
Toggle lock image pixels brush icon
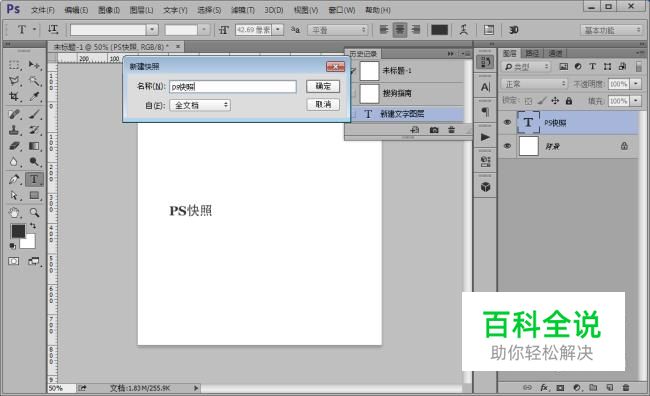click(541, 101)
